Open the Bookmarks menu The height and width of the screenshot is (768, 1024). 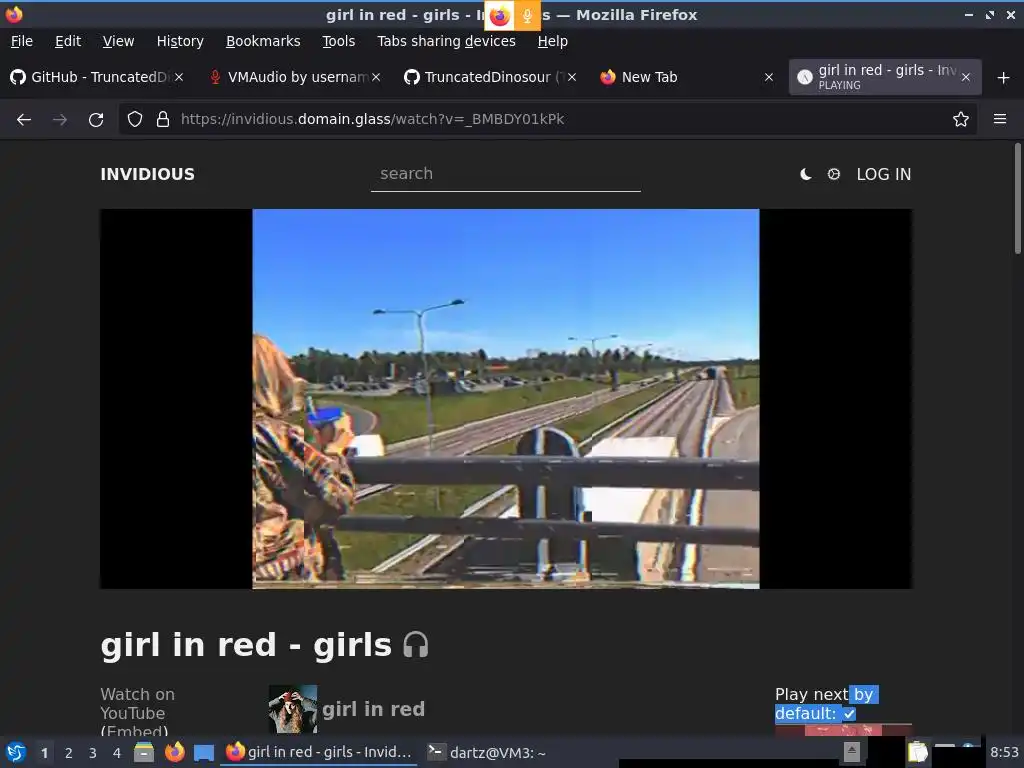(263, 41)
